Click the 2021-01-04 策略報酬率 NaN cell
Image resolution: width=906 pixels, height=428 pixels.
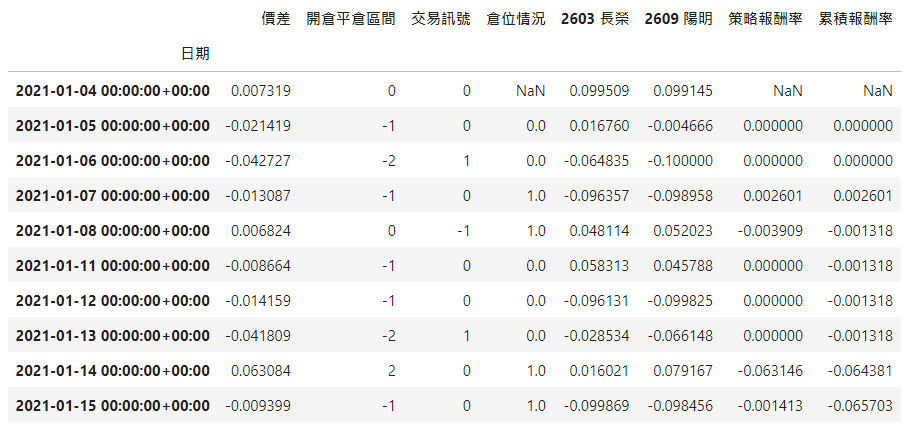[788, 91]
